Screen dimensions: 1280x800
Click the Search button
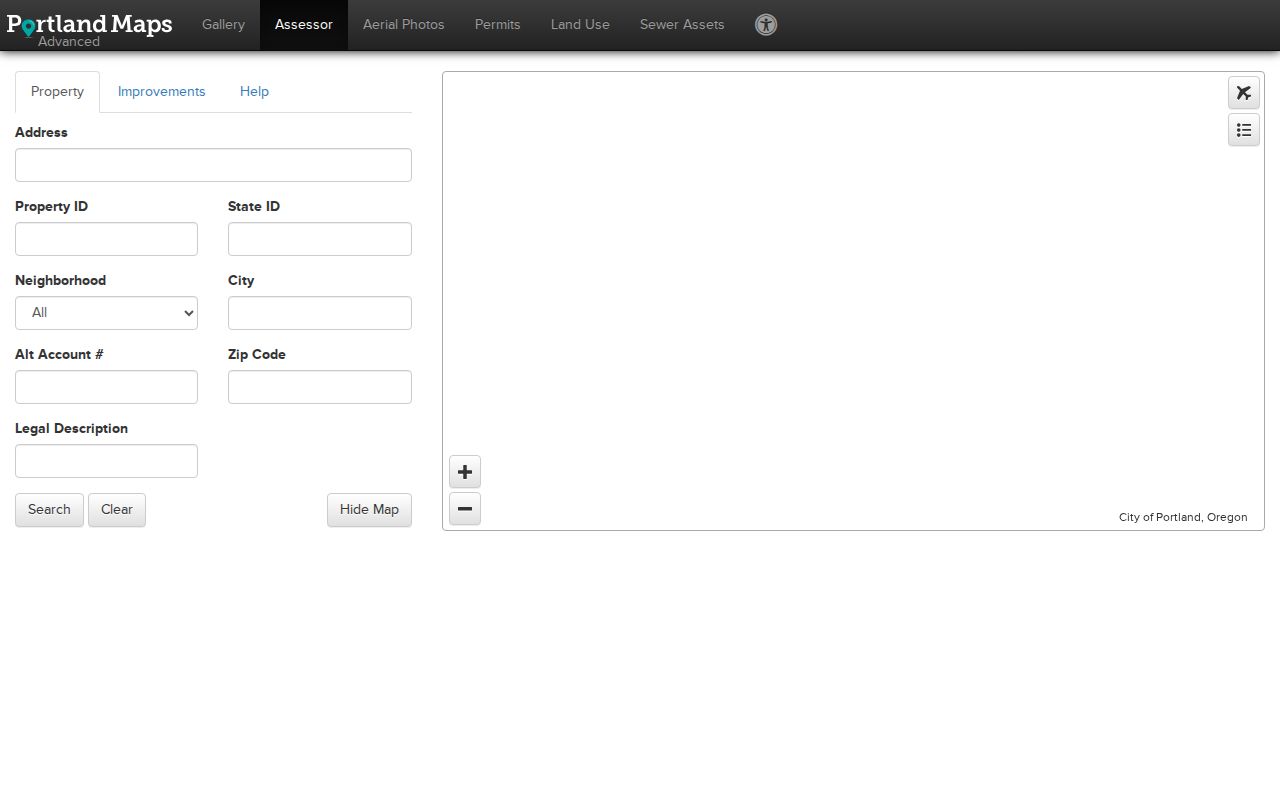[49, 510]
